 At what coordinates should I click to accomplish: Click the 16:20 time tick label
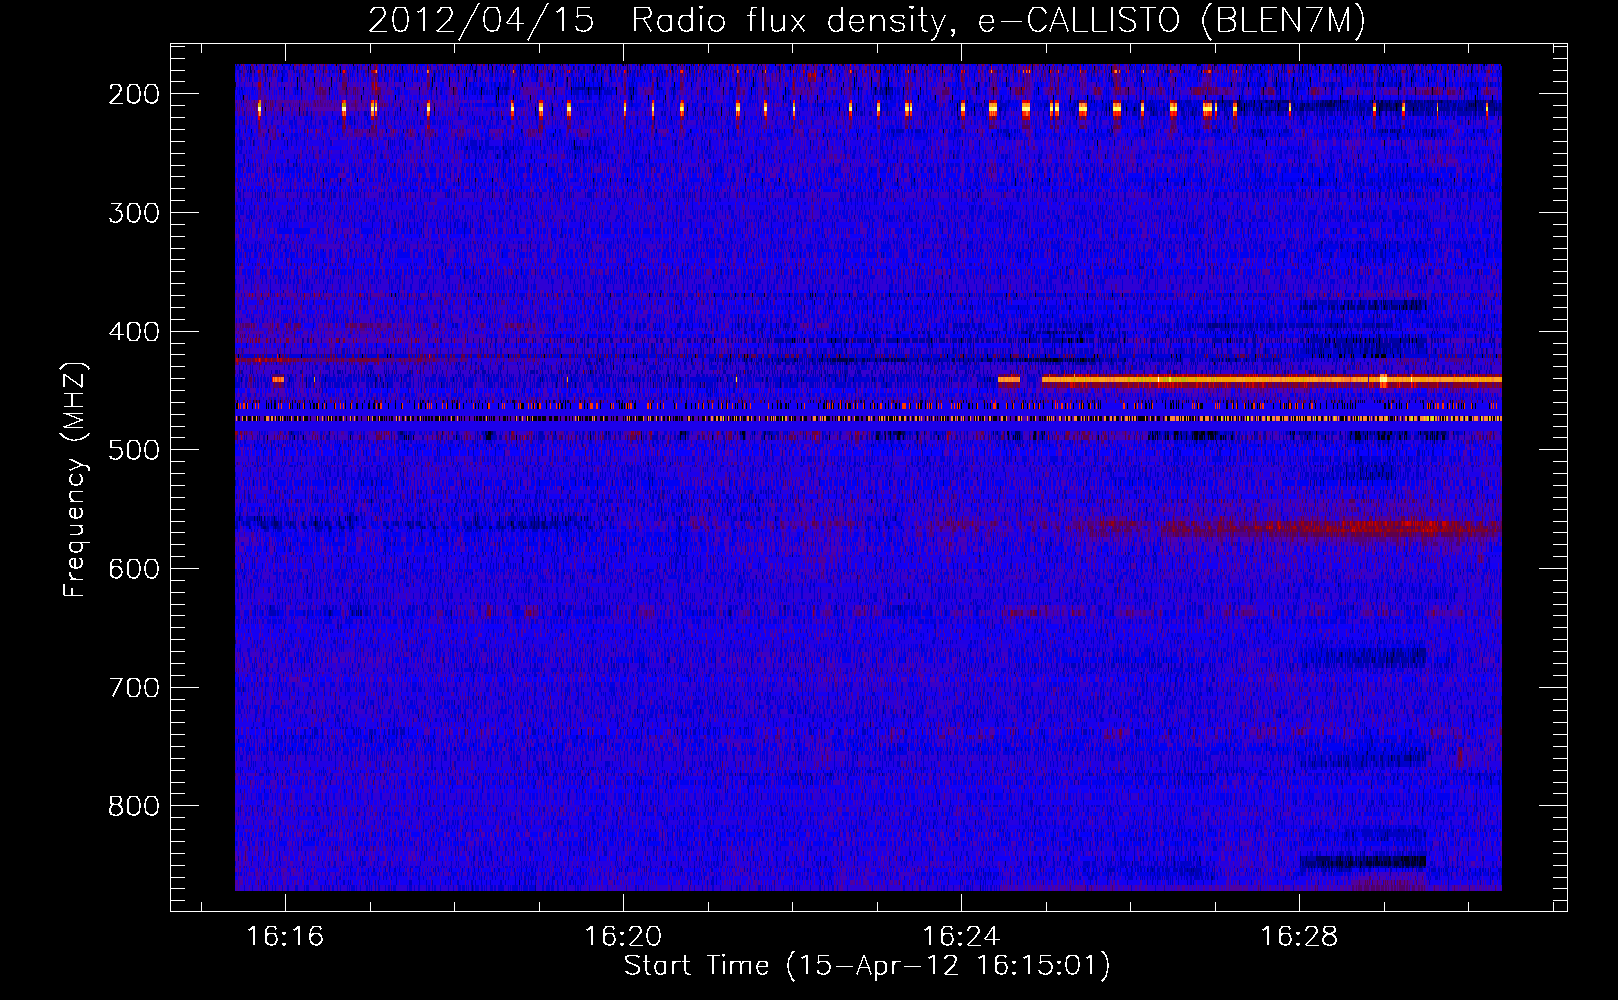(x=623, y=937)
